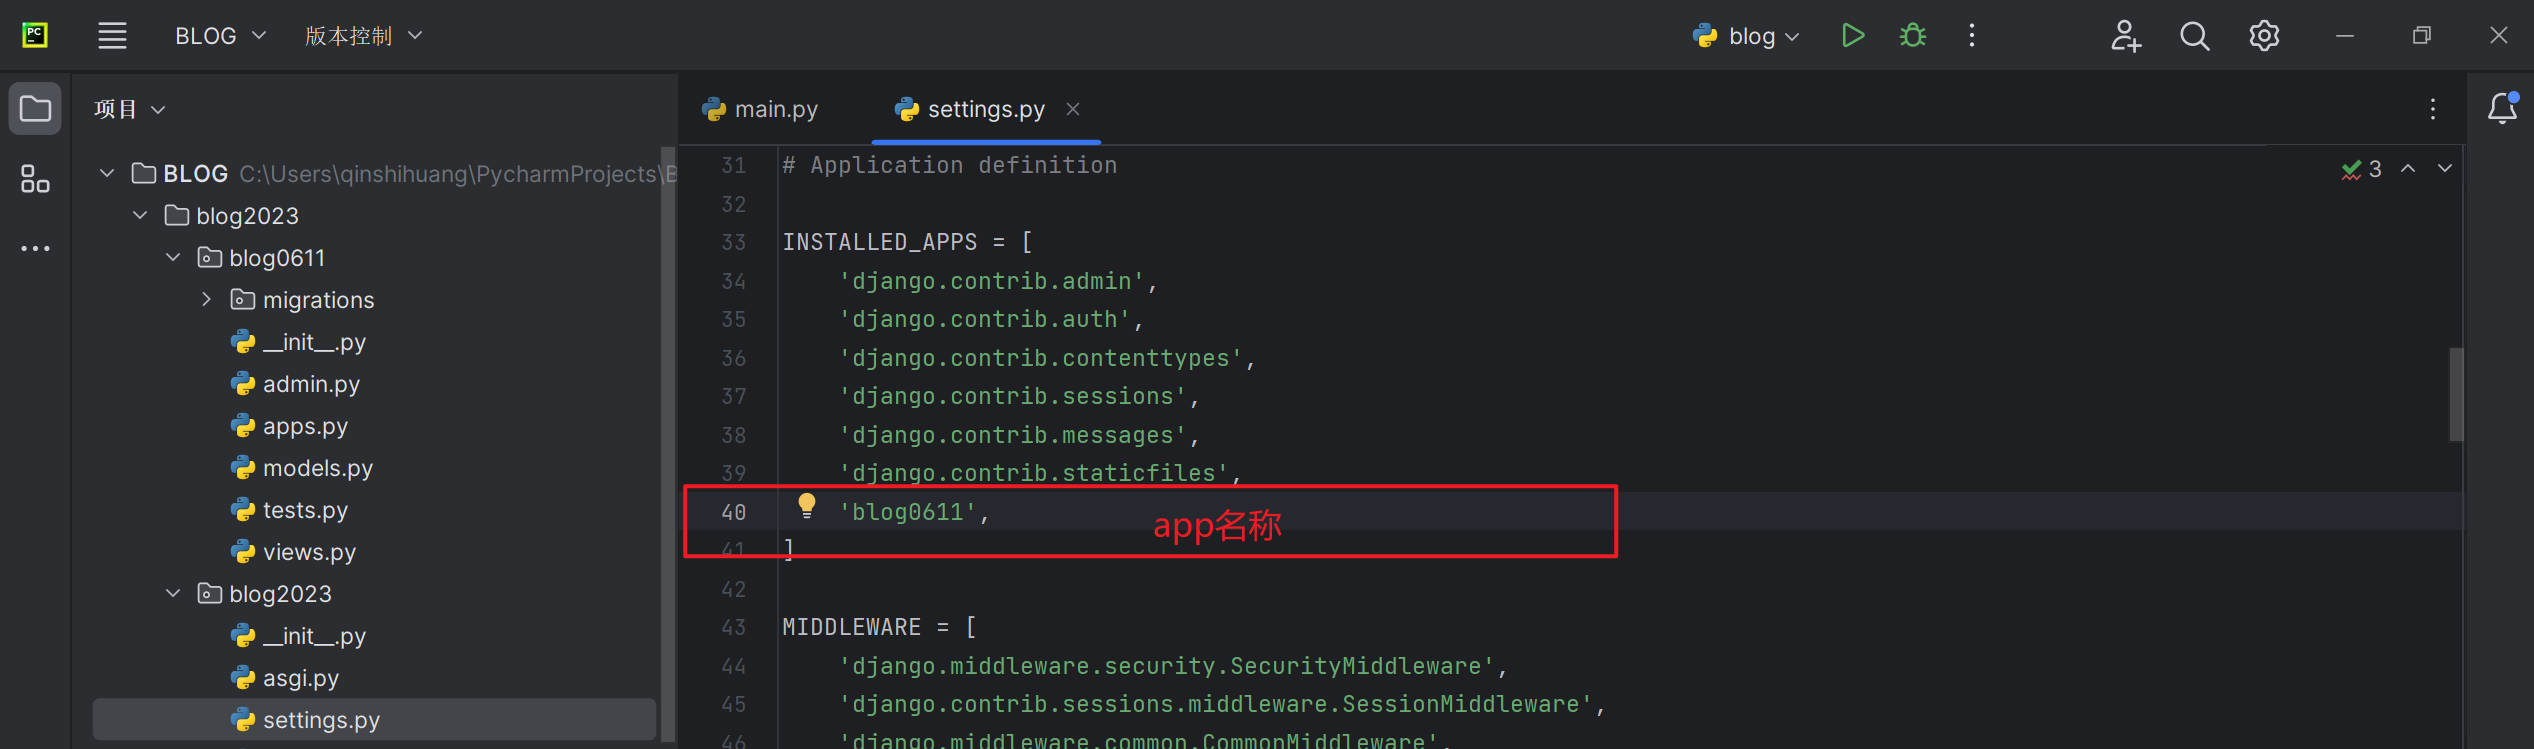Click 'django.contrib.contenttypes' string
2534x749 pixels.
1041,358
